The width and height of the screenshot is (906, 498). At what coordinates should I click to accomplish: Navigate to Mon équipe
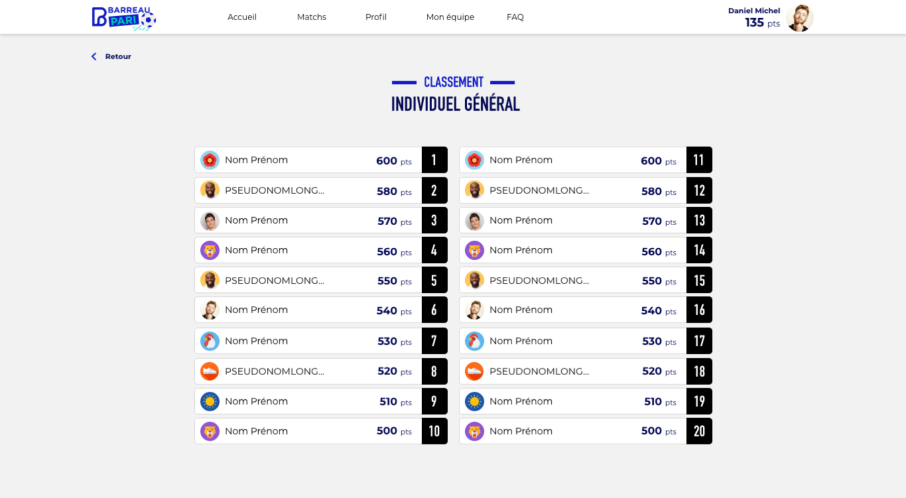tap(450, 17)
